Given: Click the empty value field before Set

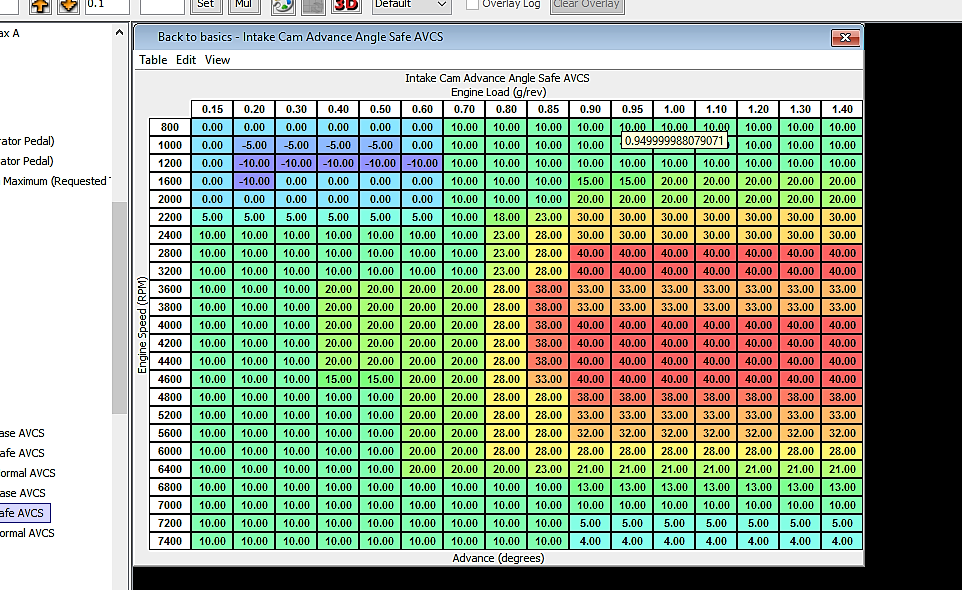Looking at the screenshot, I should [x=161, y=4].
